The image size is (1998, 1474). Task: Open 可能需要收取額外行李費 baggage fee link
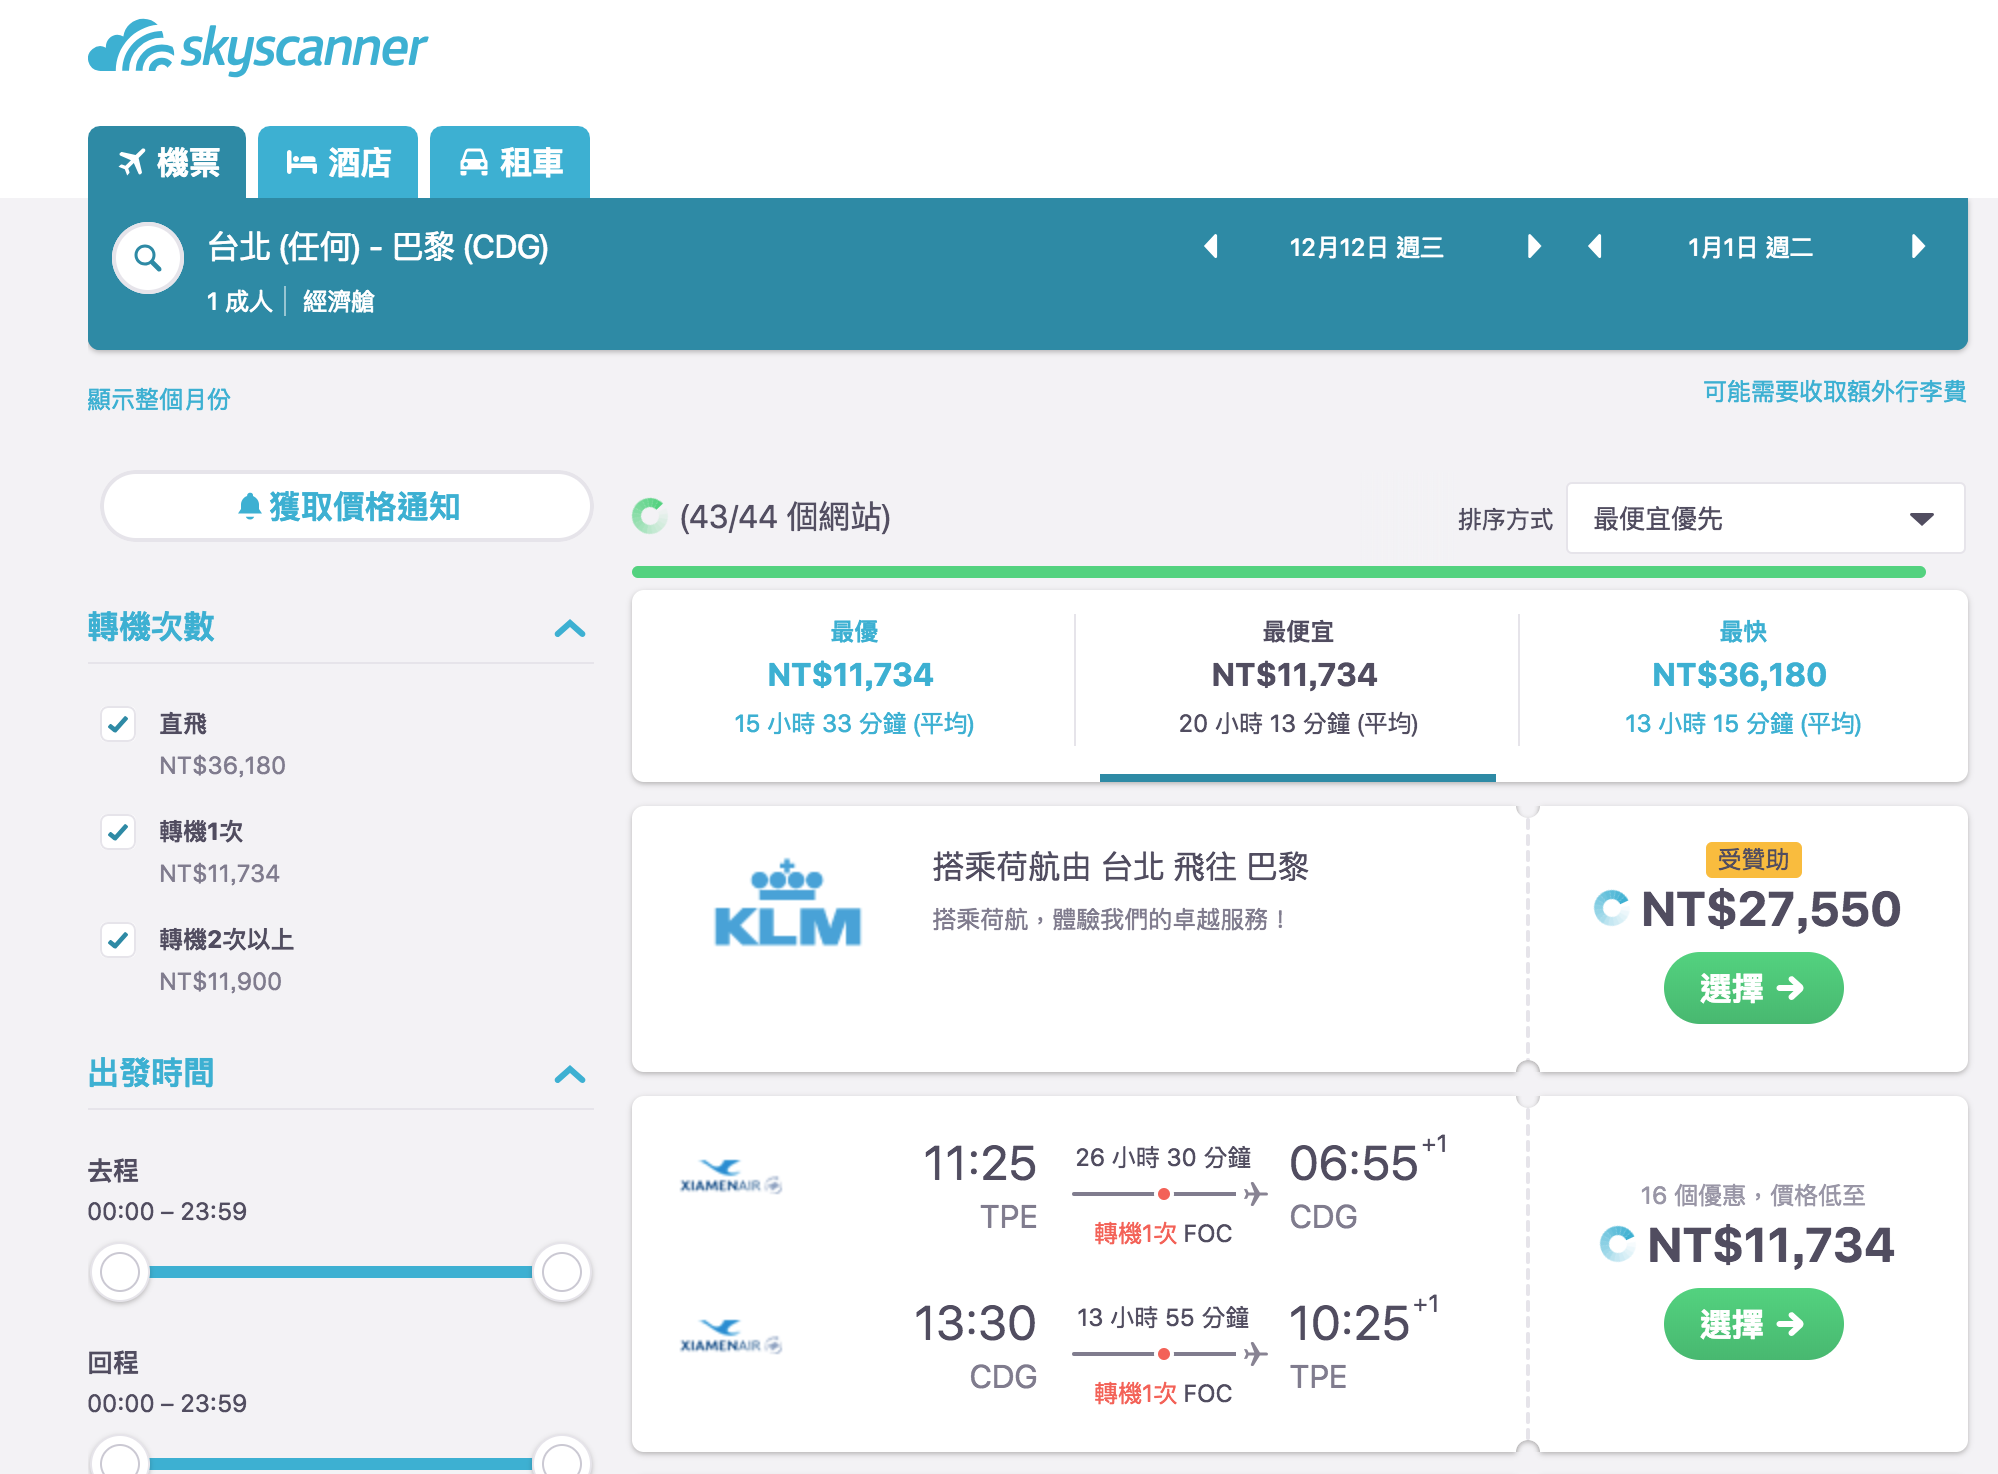pos(1835,391)
